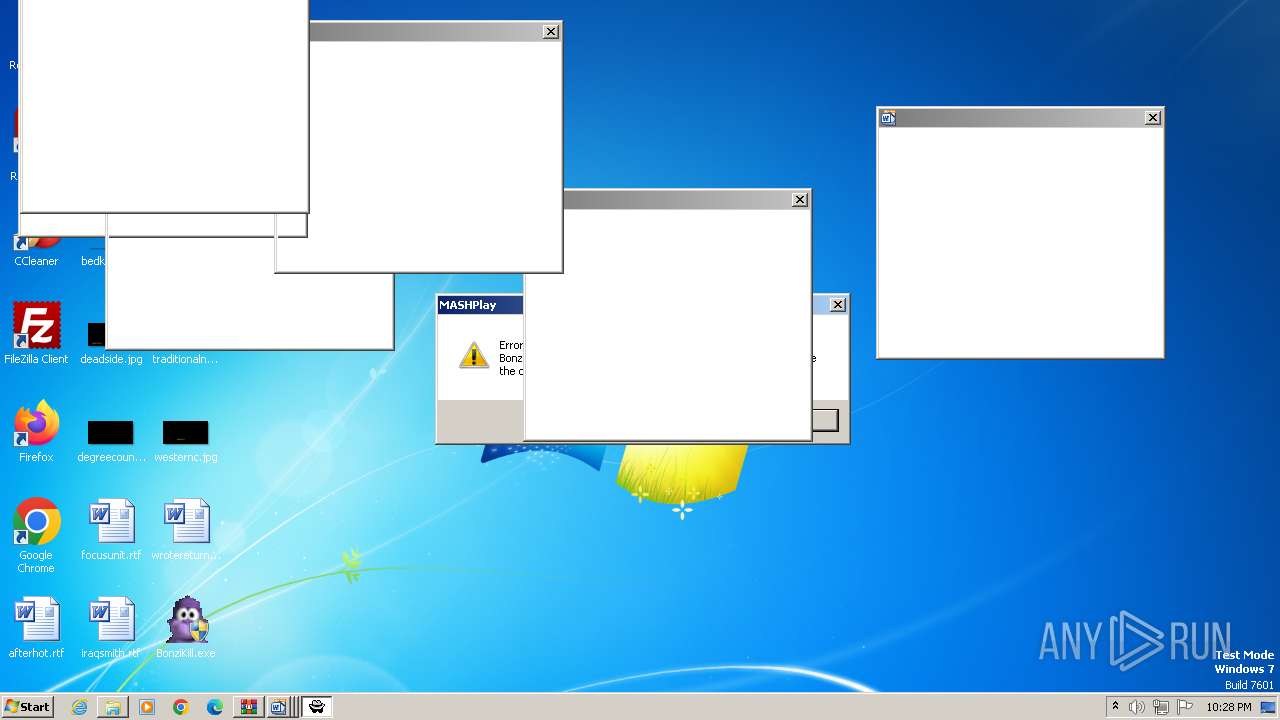Launch Internet Explorer from the taskbar
This screenshot has width=1280, height=720.
79,707
